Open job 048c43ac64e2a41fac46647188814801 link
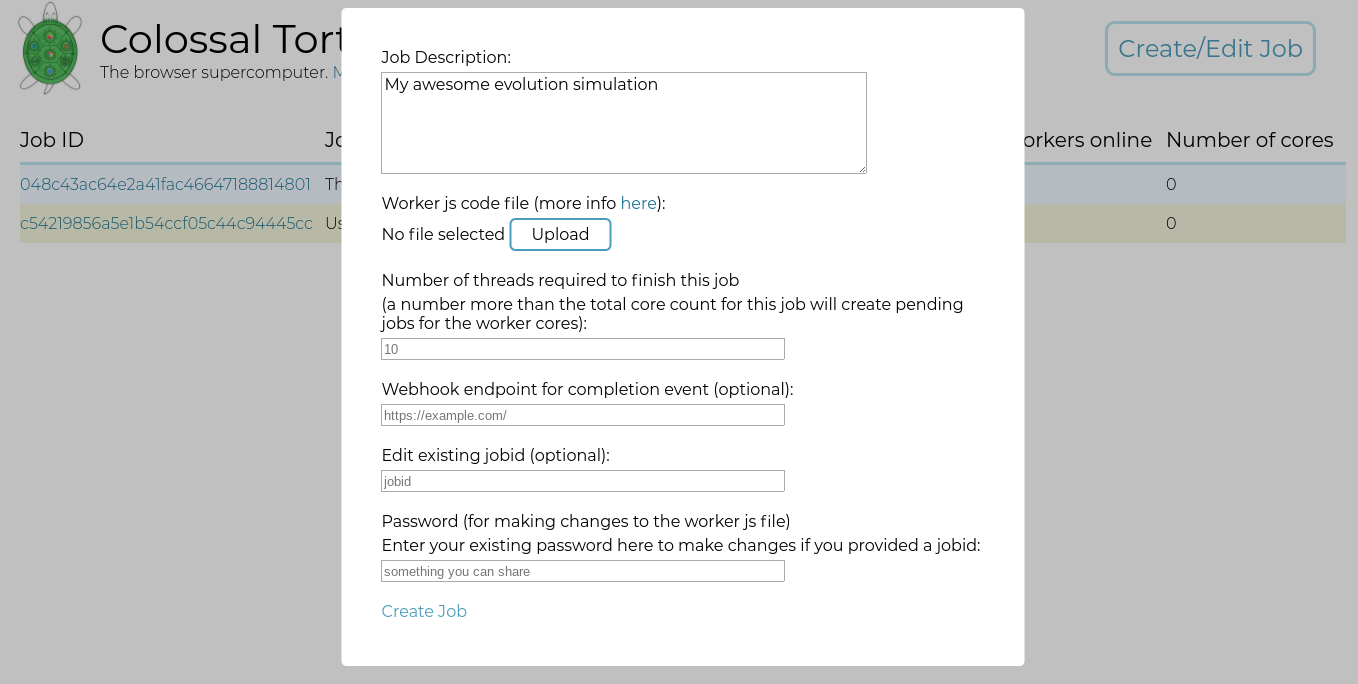This screenshot has width=1358, height=684. tap(165, 184)
